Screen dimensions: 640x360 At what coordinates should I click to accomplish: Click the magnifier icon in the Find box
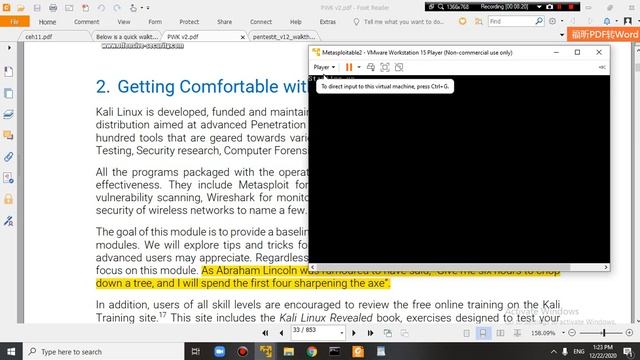539,21
